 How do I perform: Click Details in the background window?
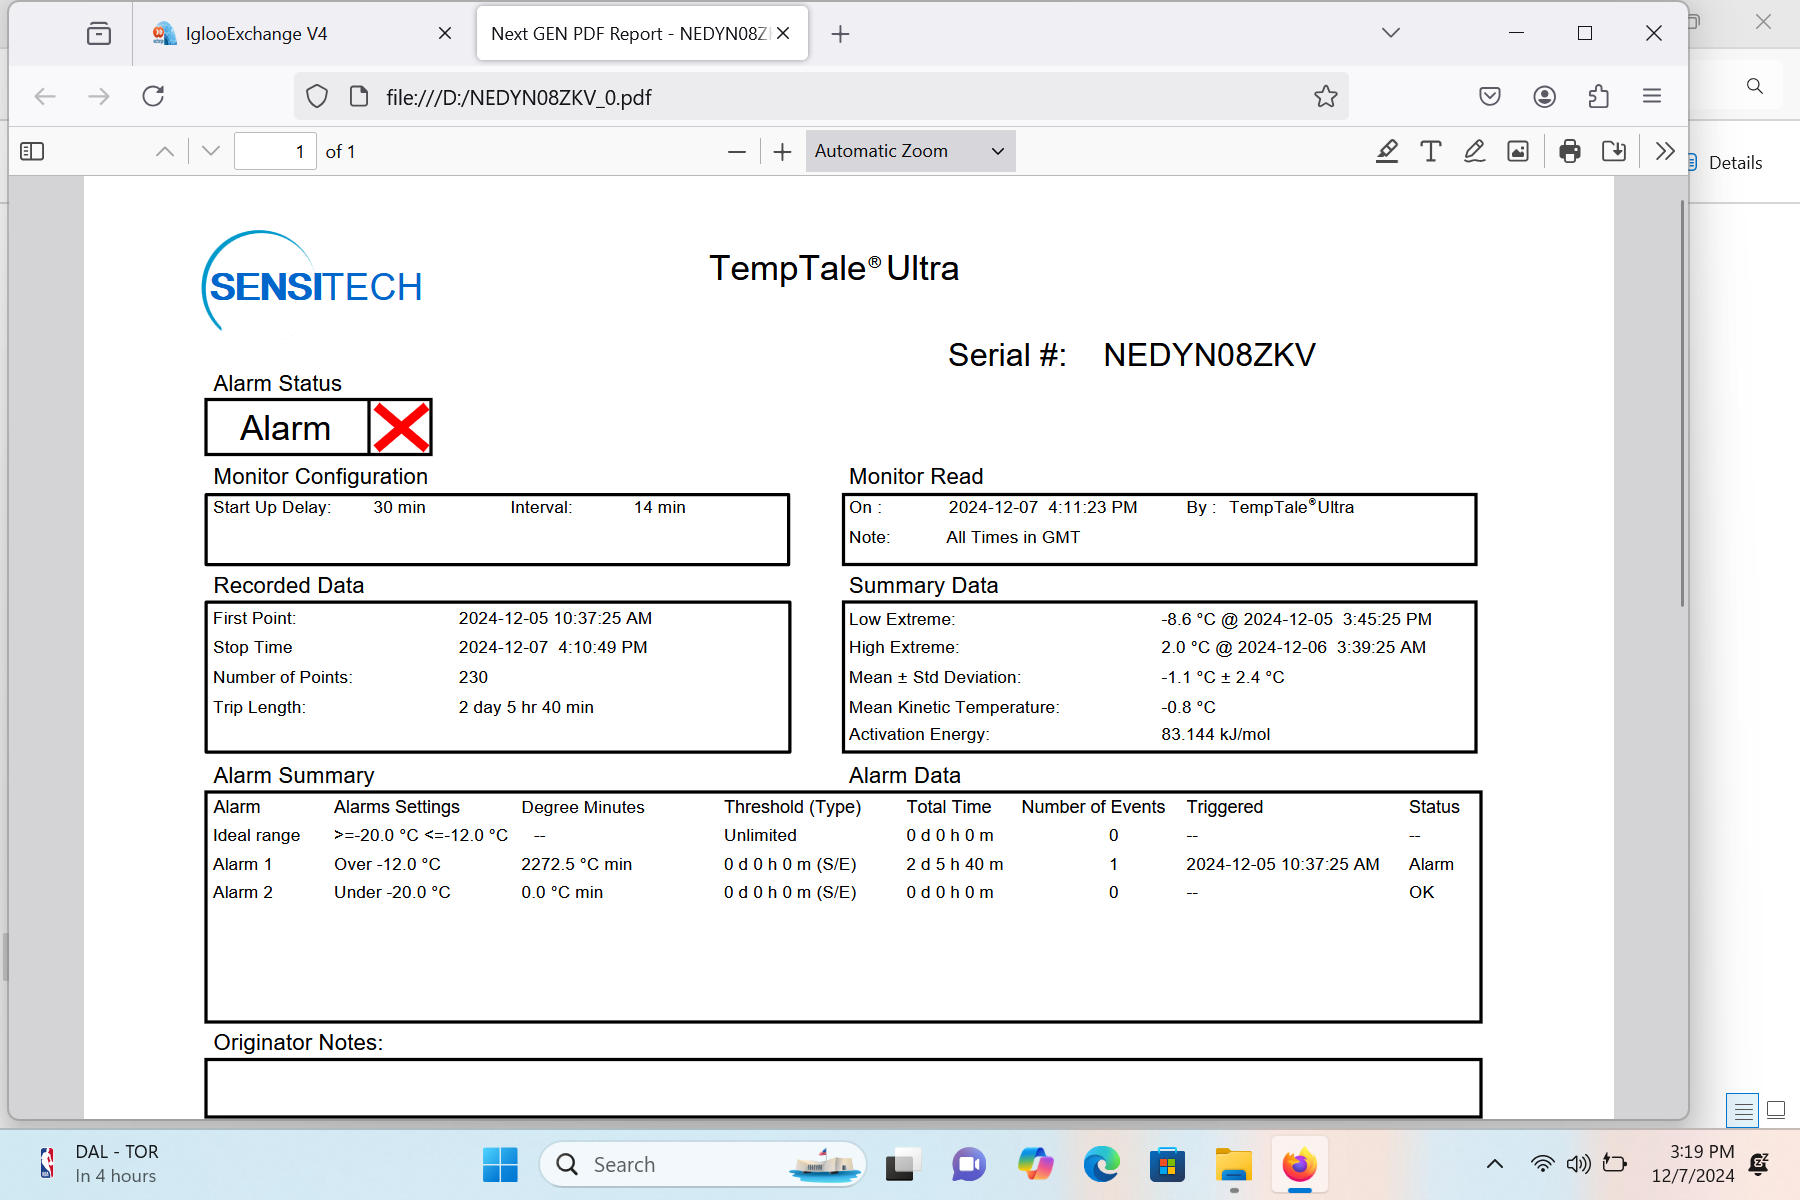1735,163
